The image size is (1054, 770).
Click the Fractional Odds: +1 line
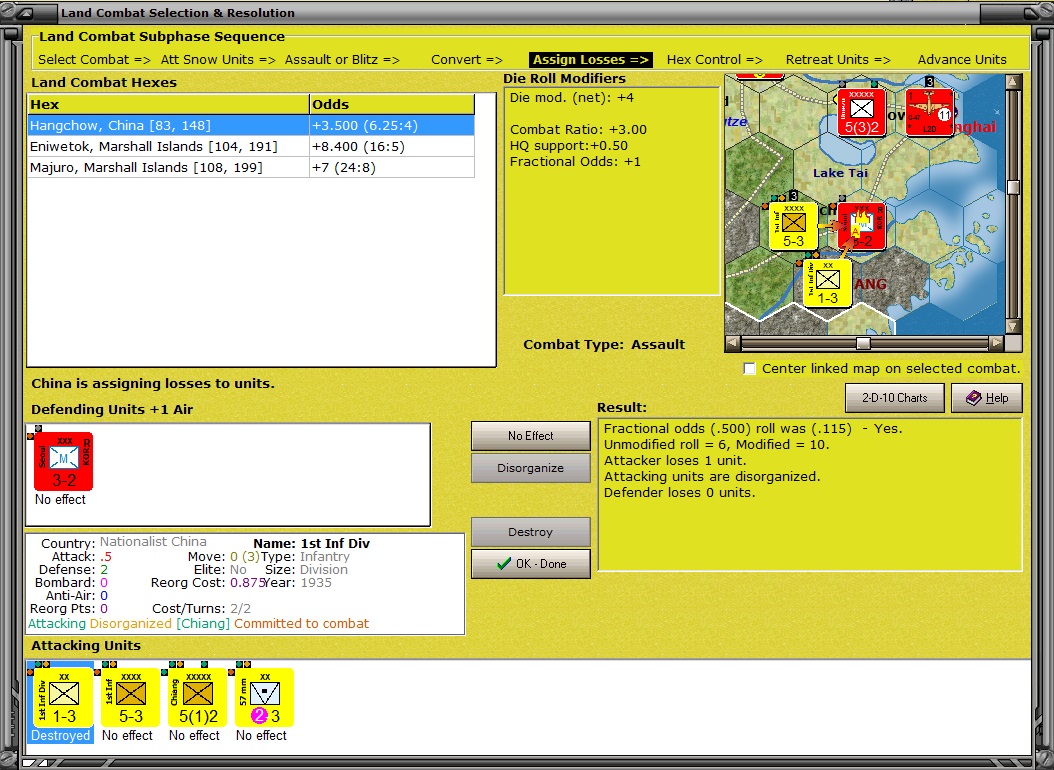(x=575, y=162)
